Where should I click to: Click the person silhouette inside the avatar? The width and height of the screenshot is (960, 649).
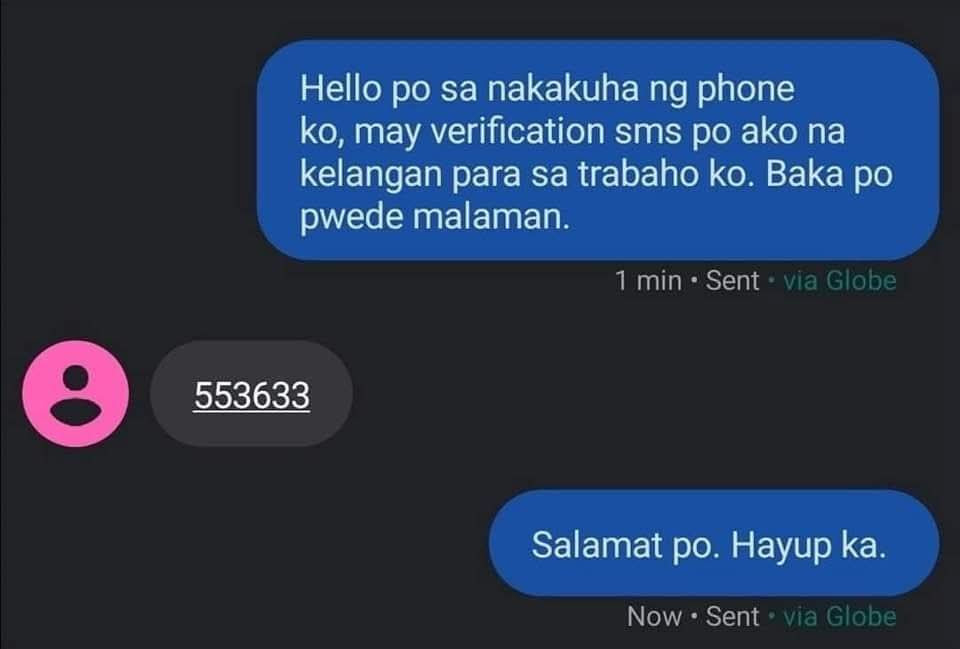(75, 395)
